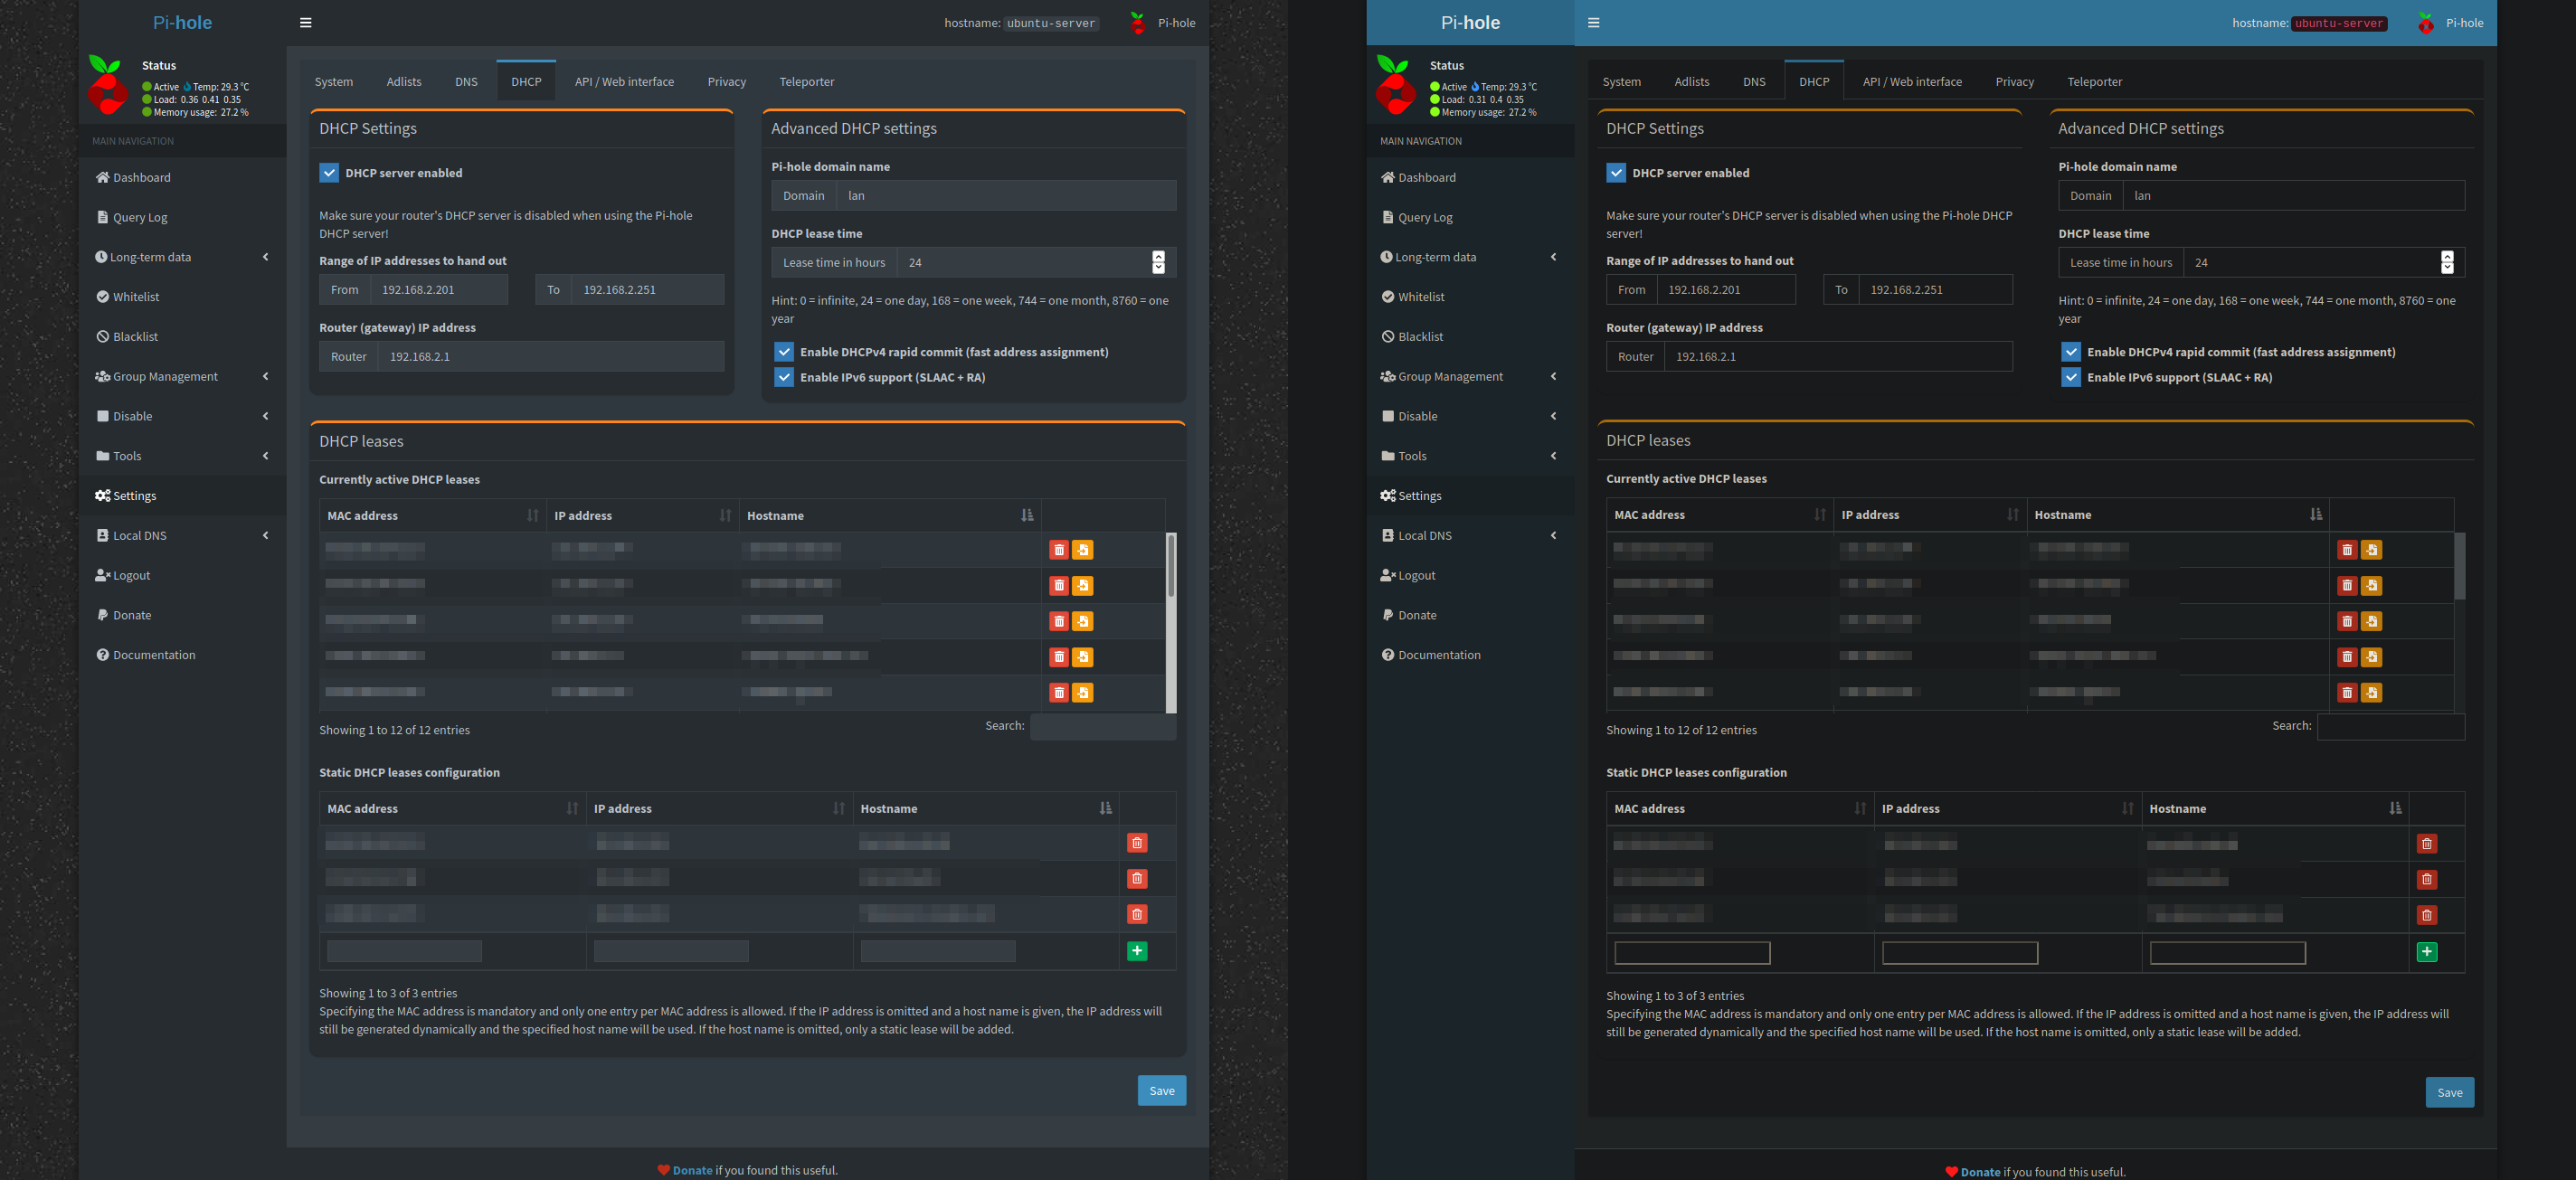The image size is (2576, 1180).
Task: Toggle IPv6 support checkbox in right window
Action: pyautogui.click(x=2071, y=377)
